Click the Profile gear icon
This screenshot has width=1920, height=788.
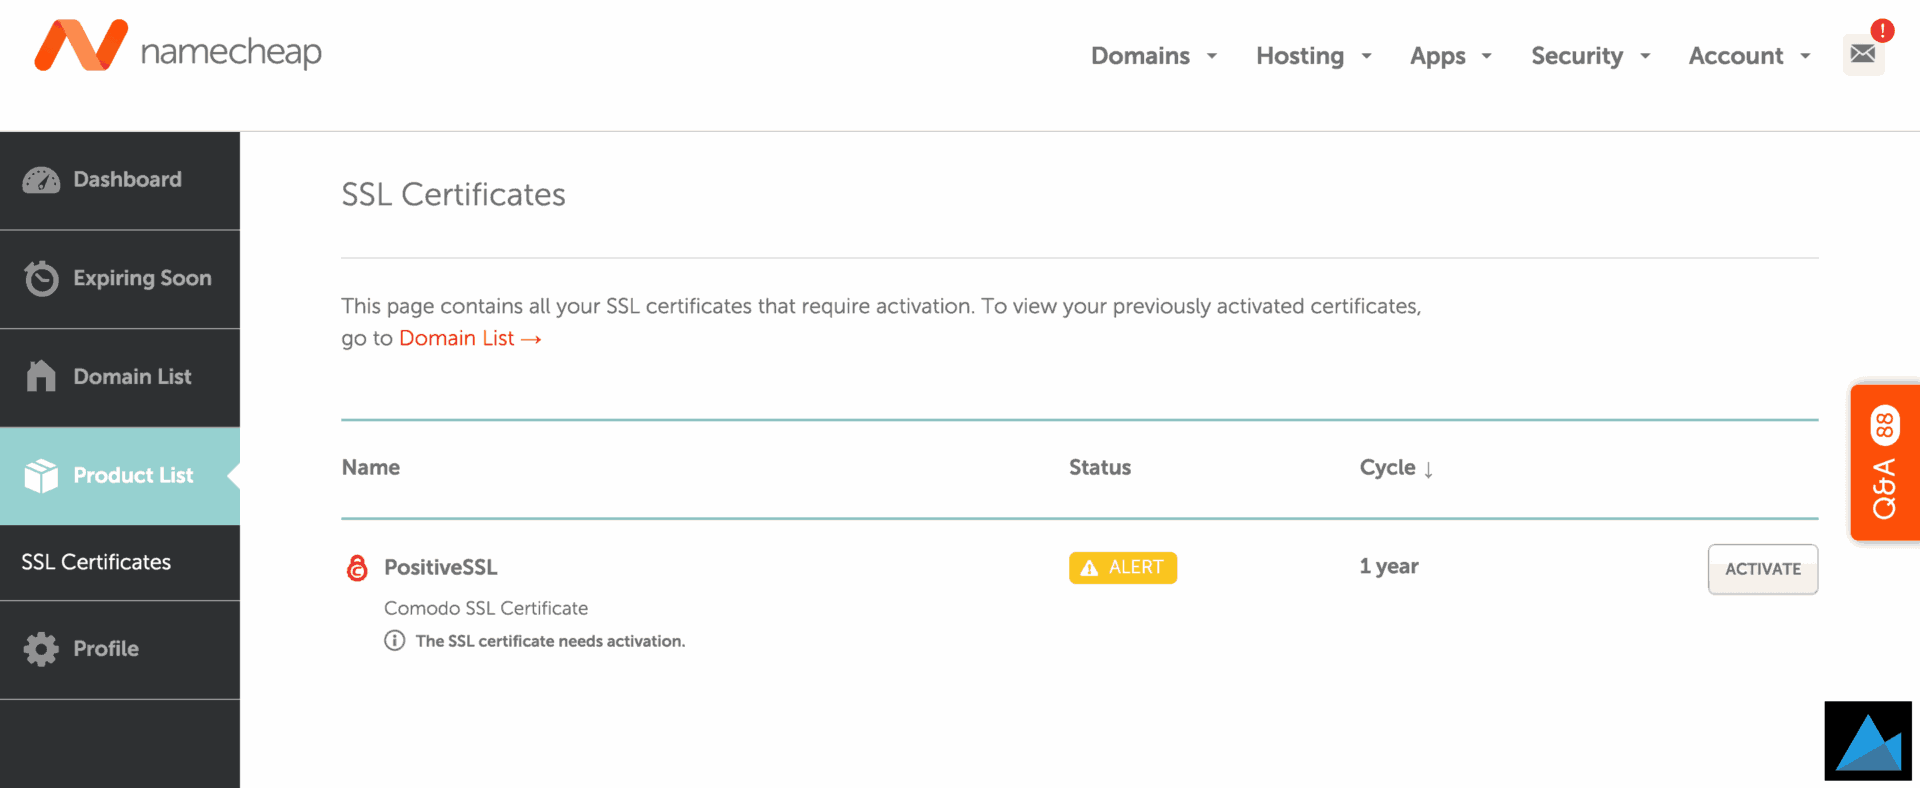41,649
